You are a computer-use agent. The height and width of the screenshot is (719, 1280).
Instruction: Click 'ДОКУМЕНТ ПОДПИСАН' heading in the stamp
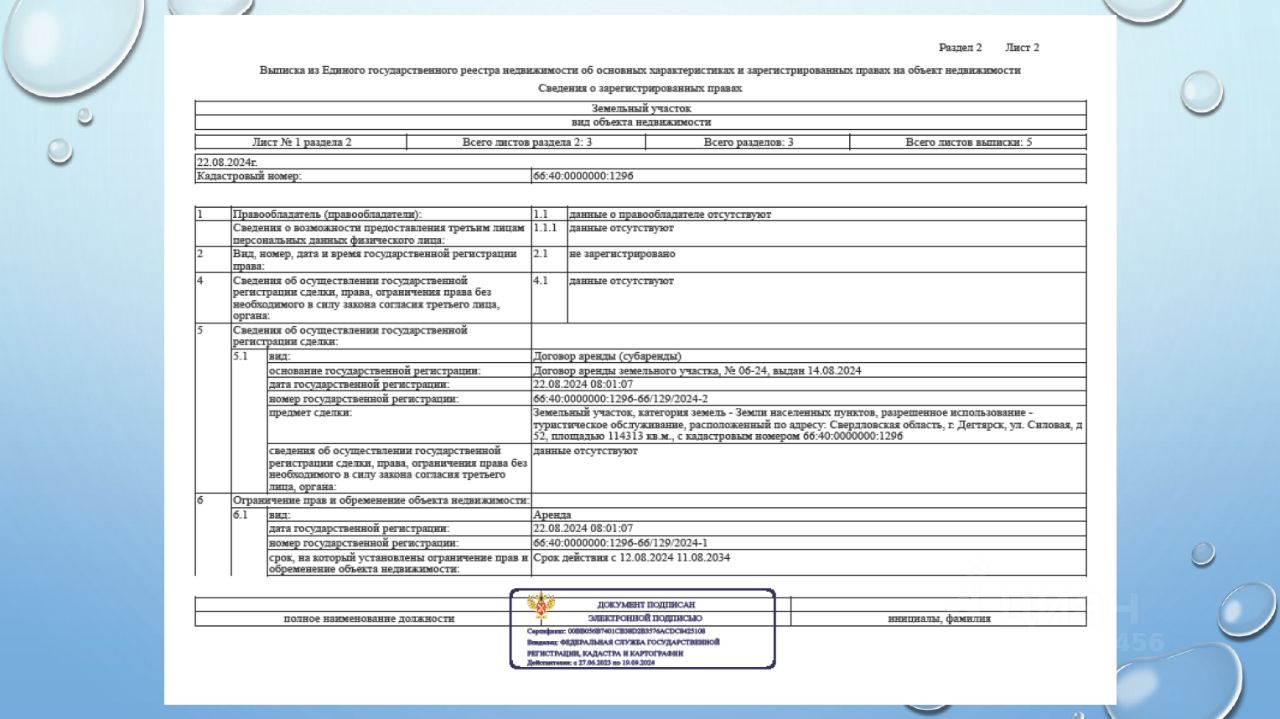coord(645,605)
